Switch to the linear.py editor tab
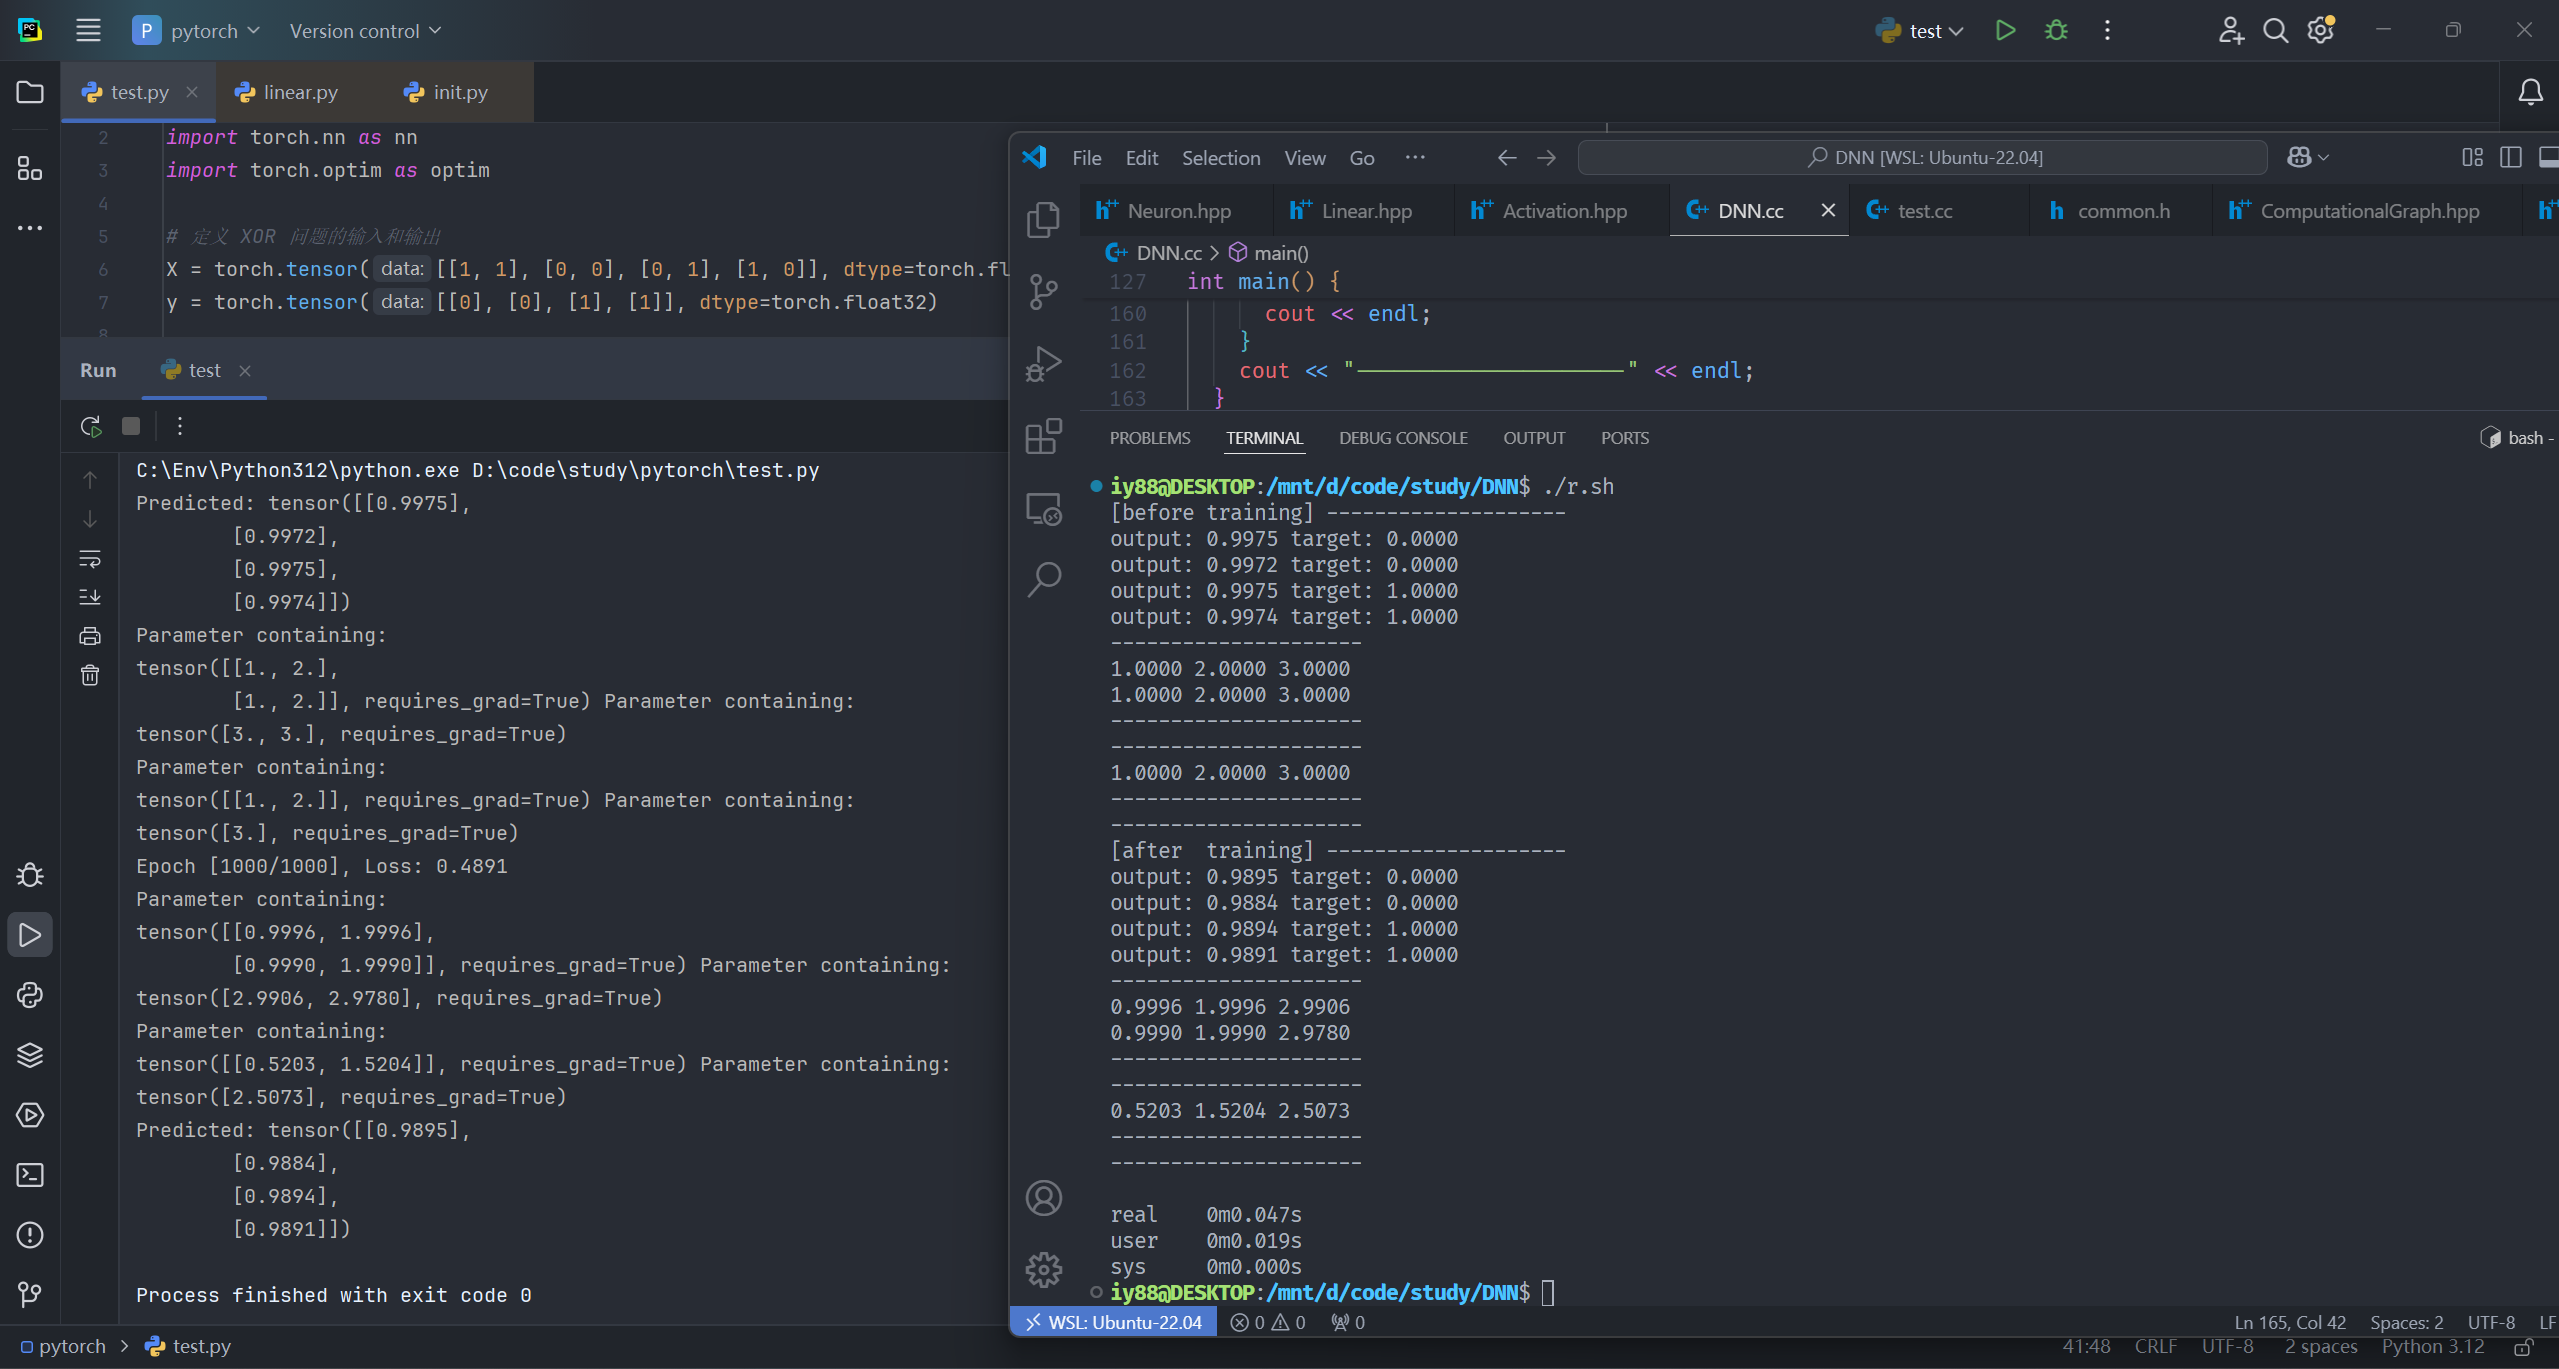The width and height of the screenshot is (2559, 1369). [x=288, y=92]
